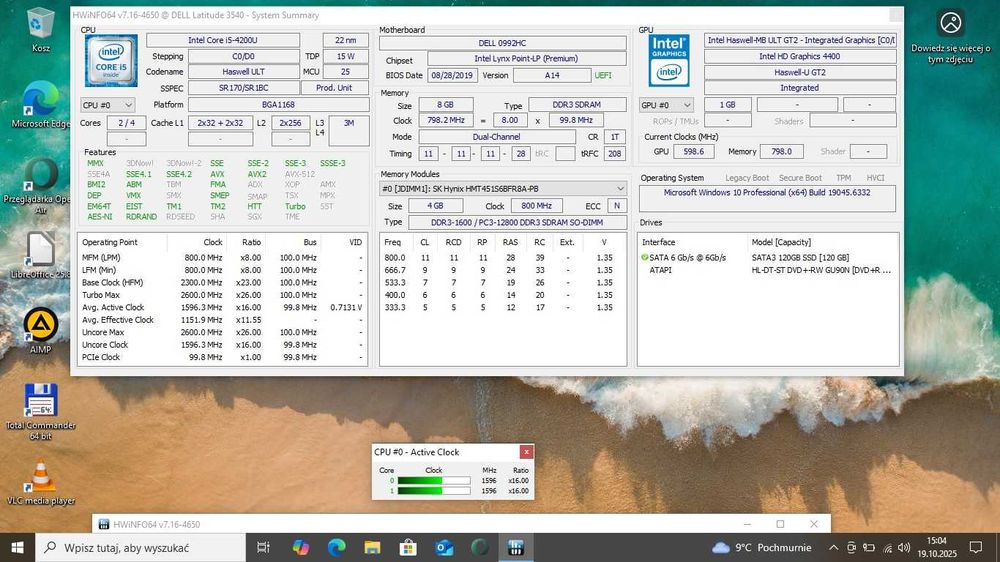Click the Prod. Unit field
The width and height of the screenshot is (1000, 562).
click(334, 88)
